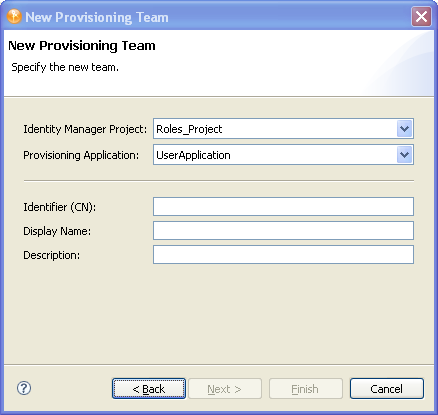438x415 pixels.
Task: Go back with the Back button
Action: (149, 389)
